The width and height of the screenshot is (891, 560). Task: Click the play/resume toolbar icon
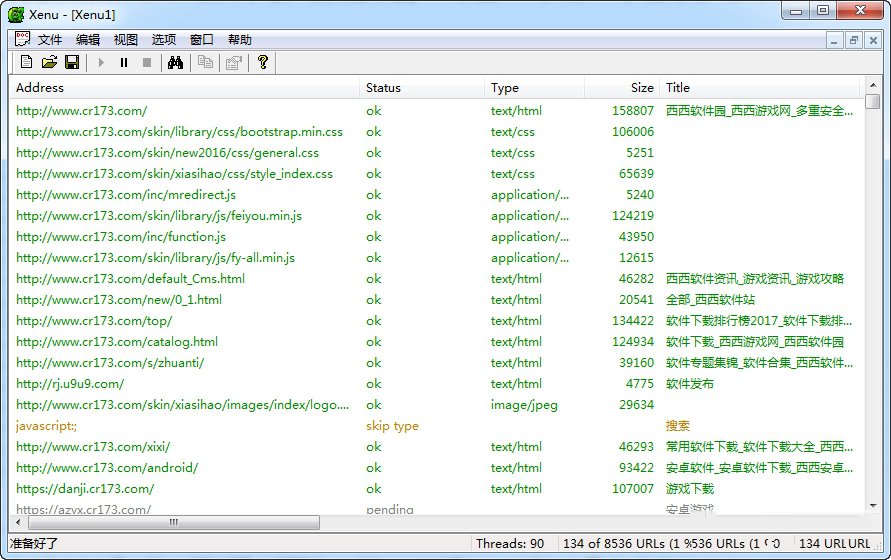click(101, 63)
